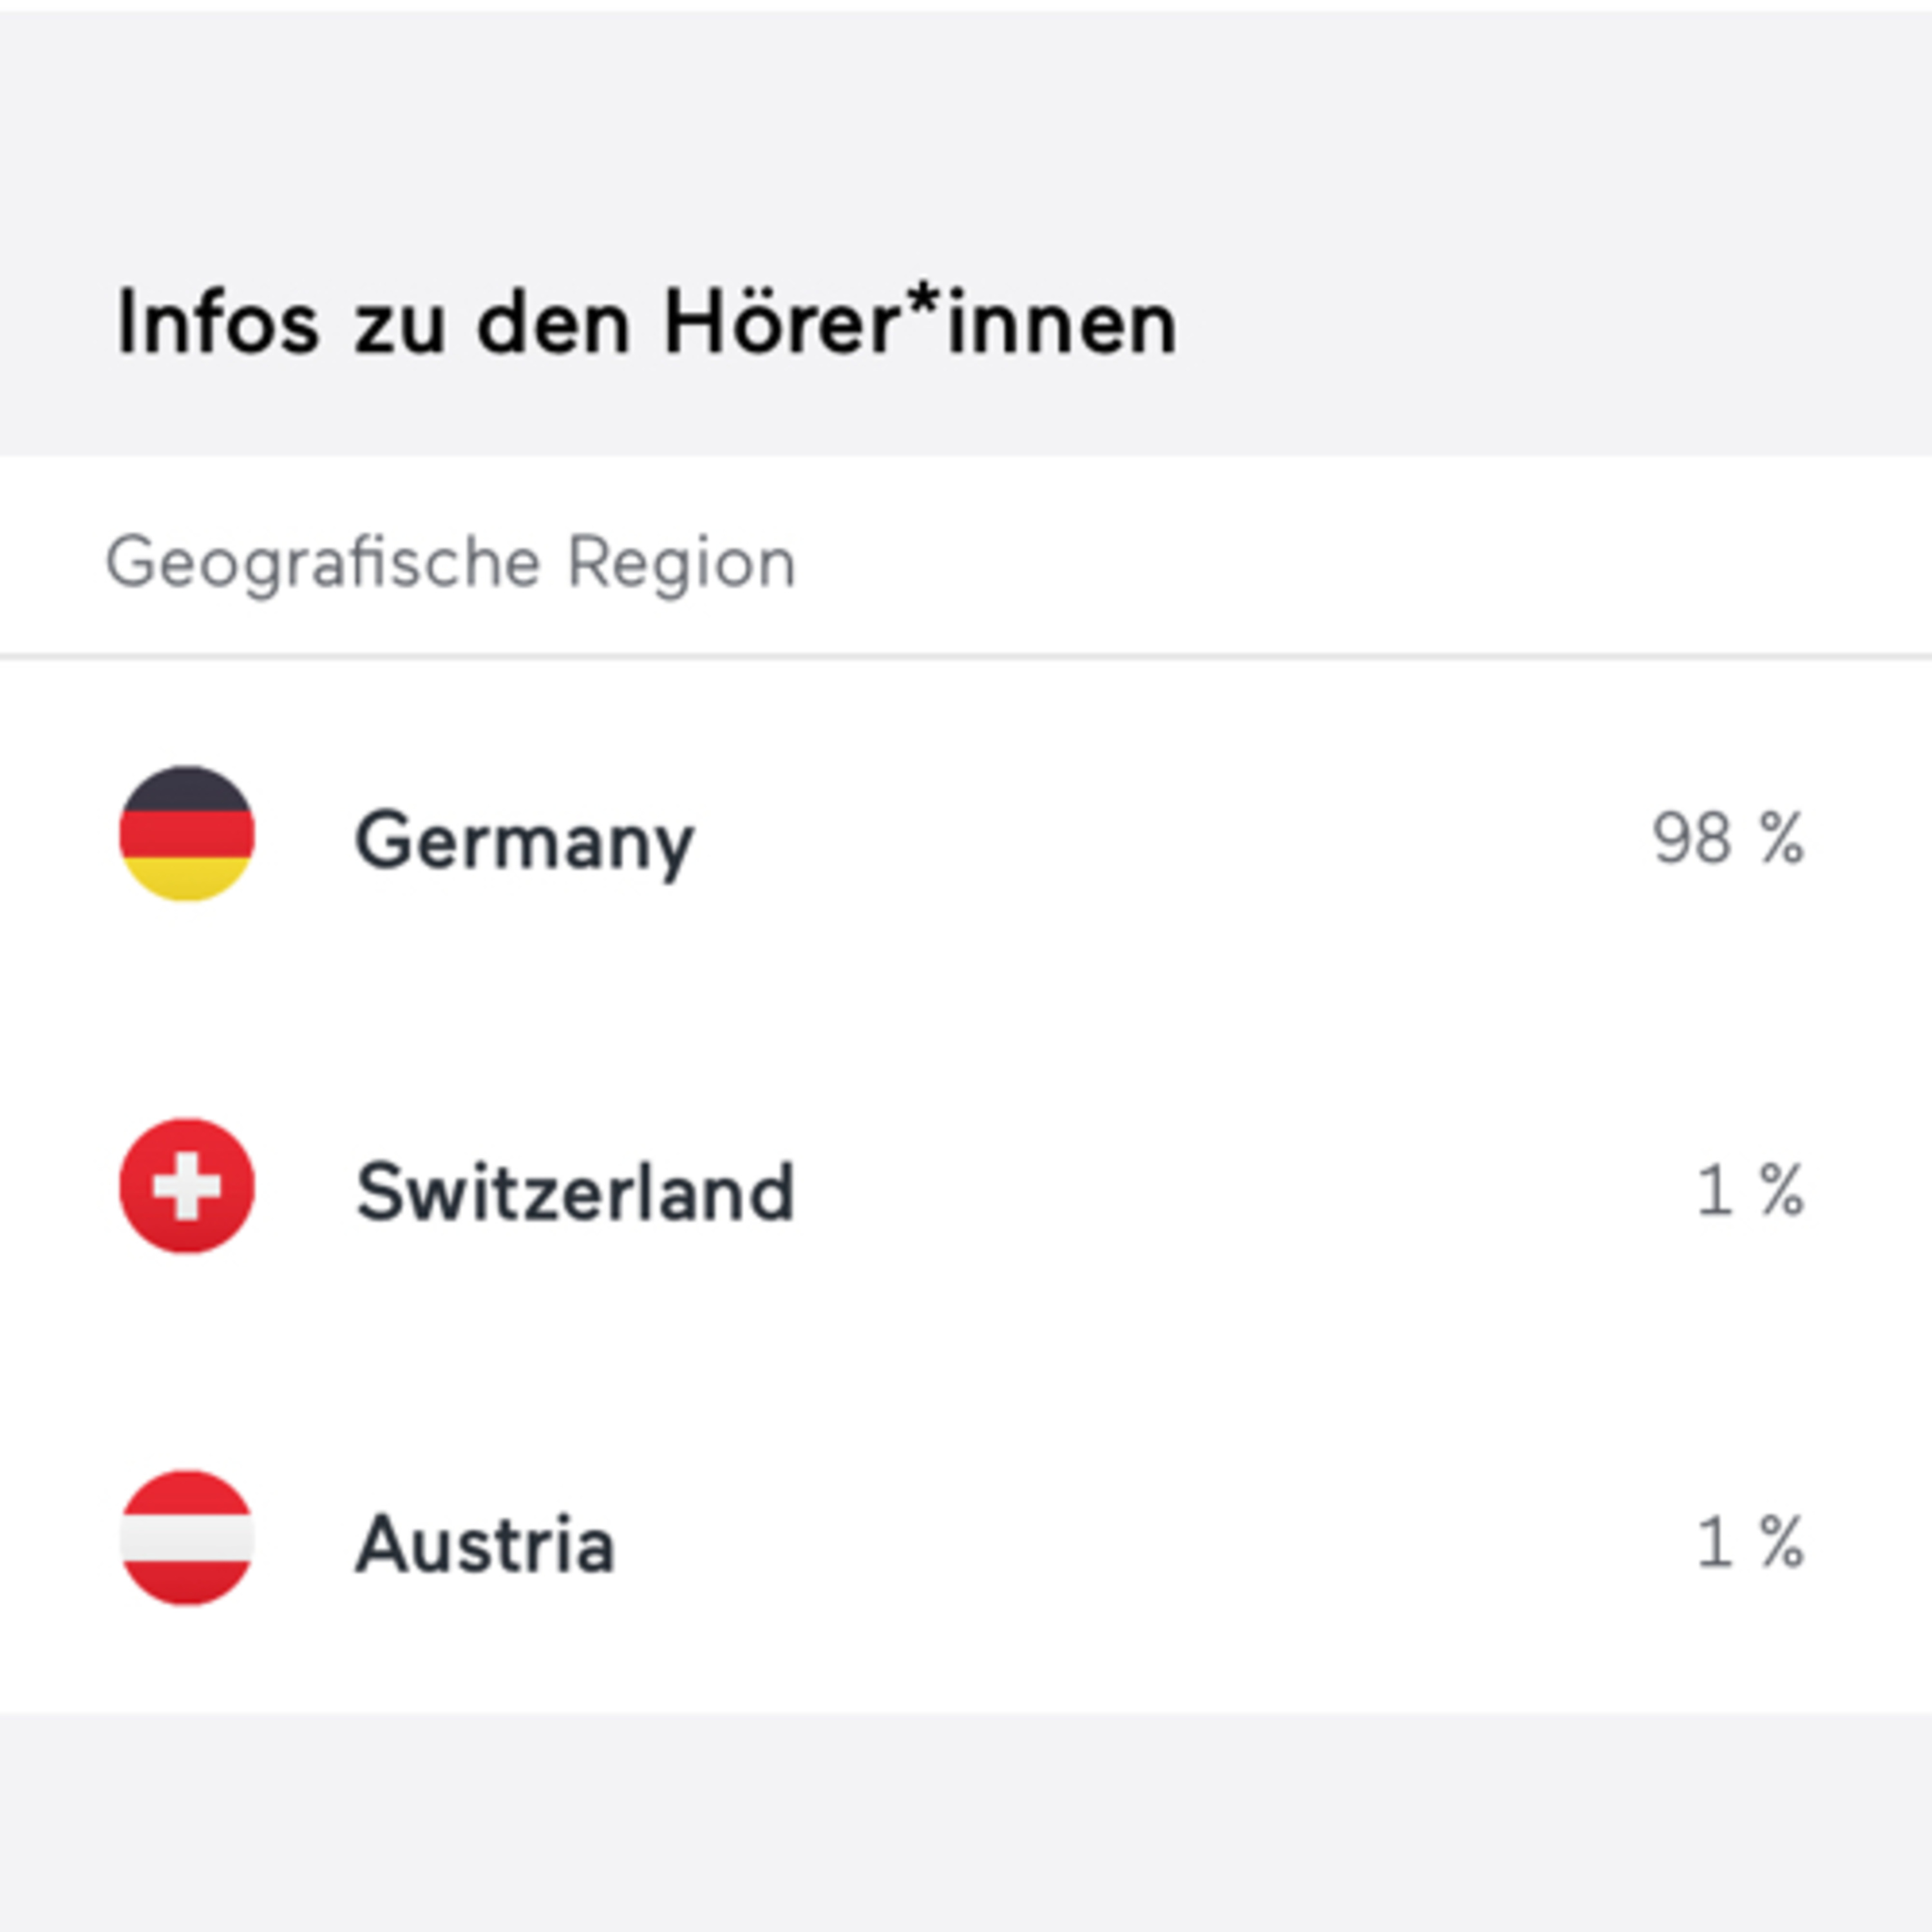
Task: Click the Switzerland flag icon
Action: pos(187,1186)
